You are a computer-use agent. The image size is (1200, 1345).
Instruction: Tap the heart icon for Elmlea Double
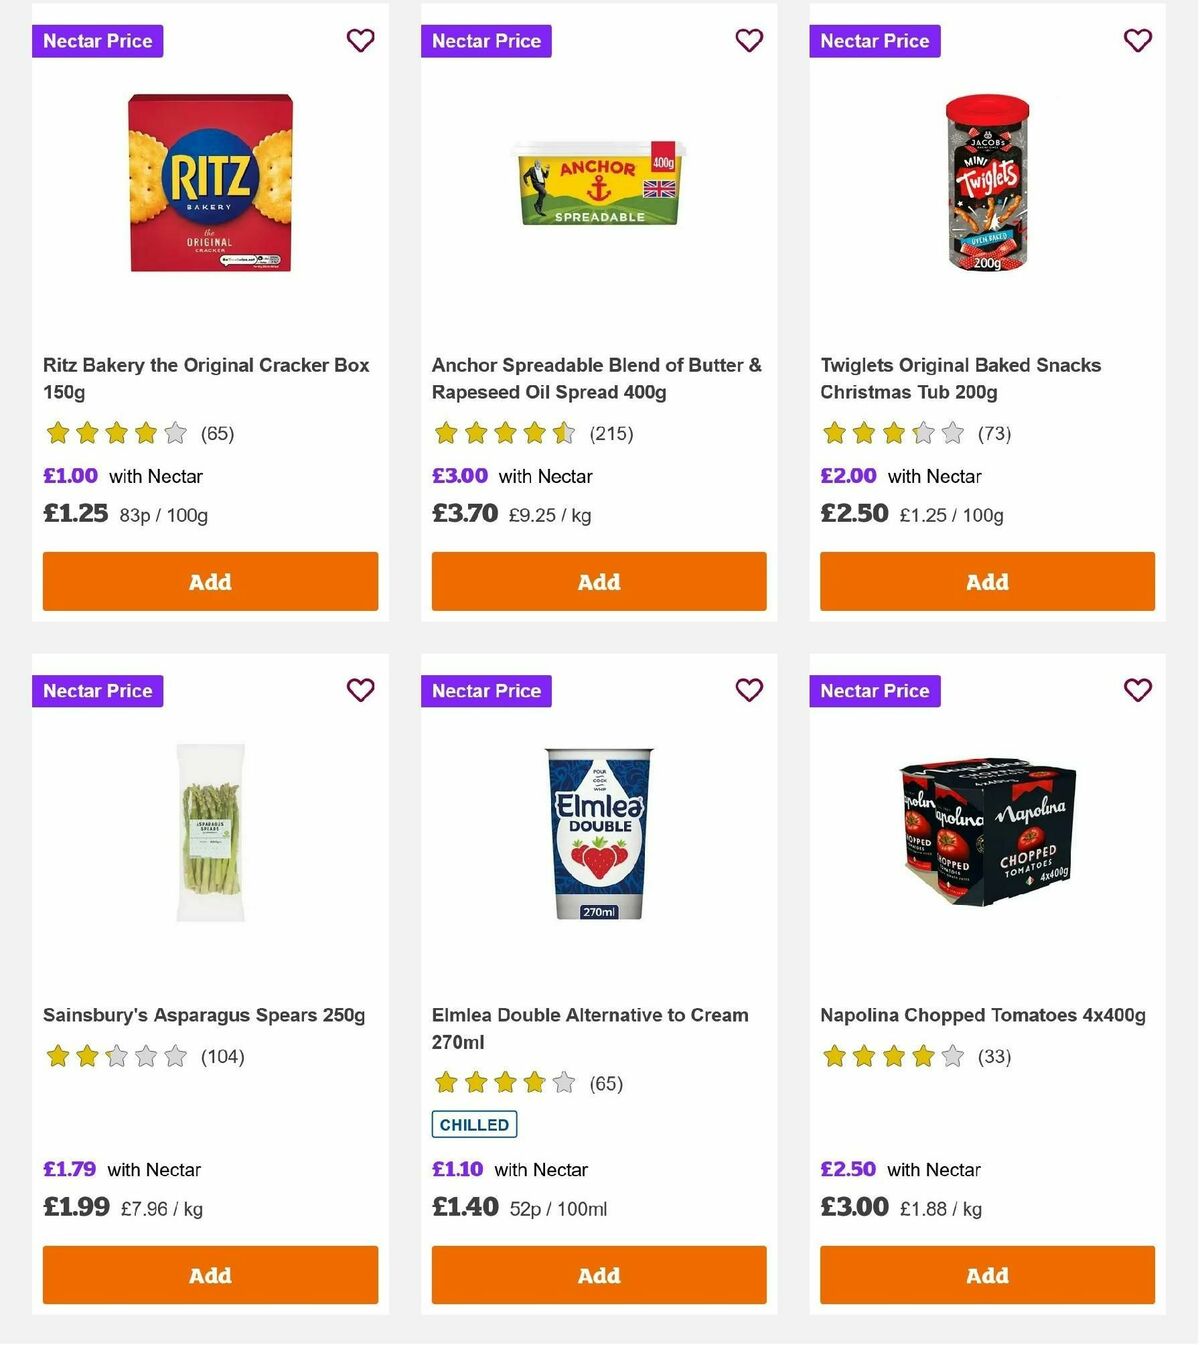[749, 690]
